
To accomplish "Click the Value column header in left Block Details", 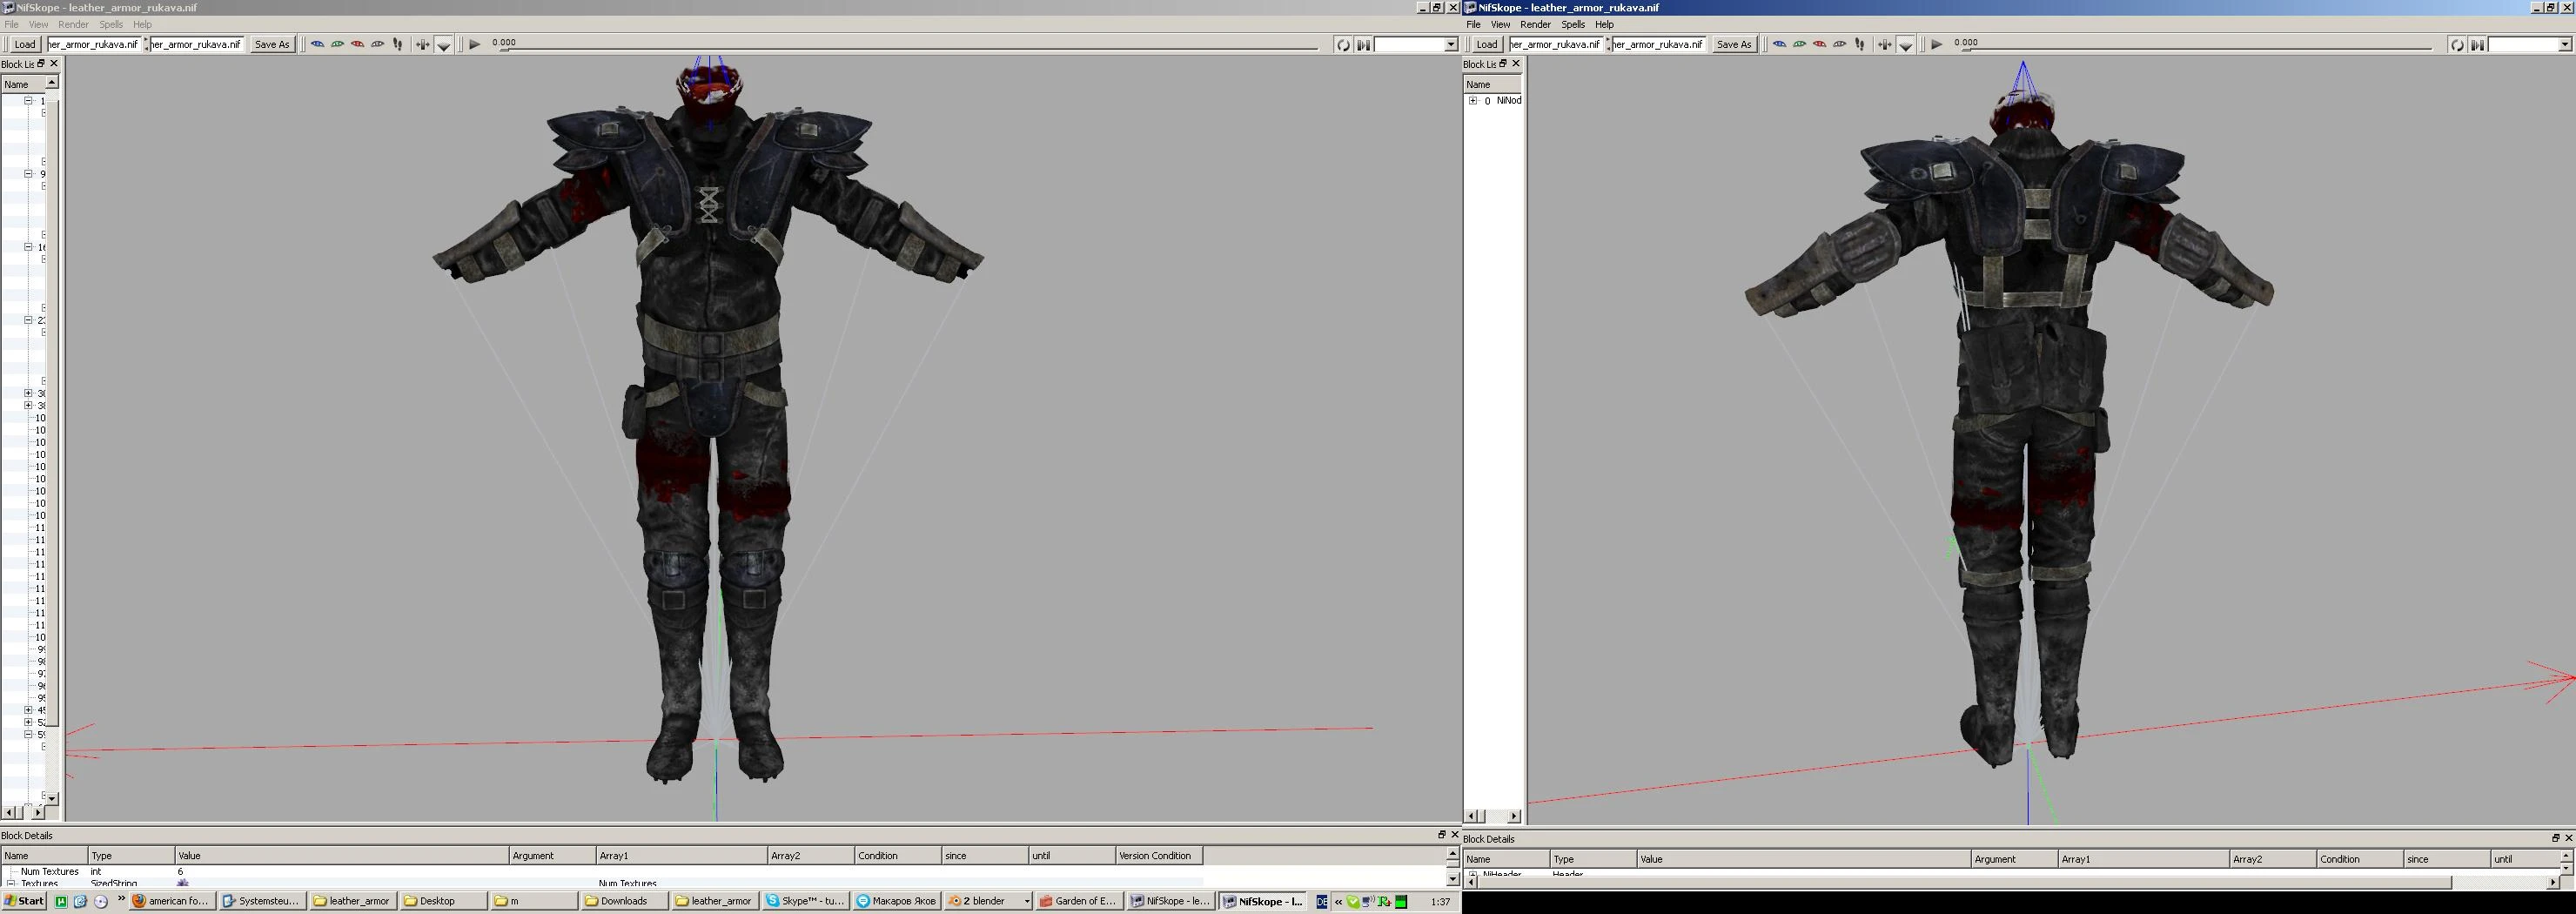I will (x=342, y=855).
